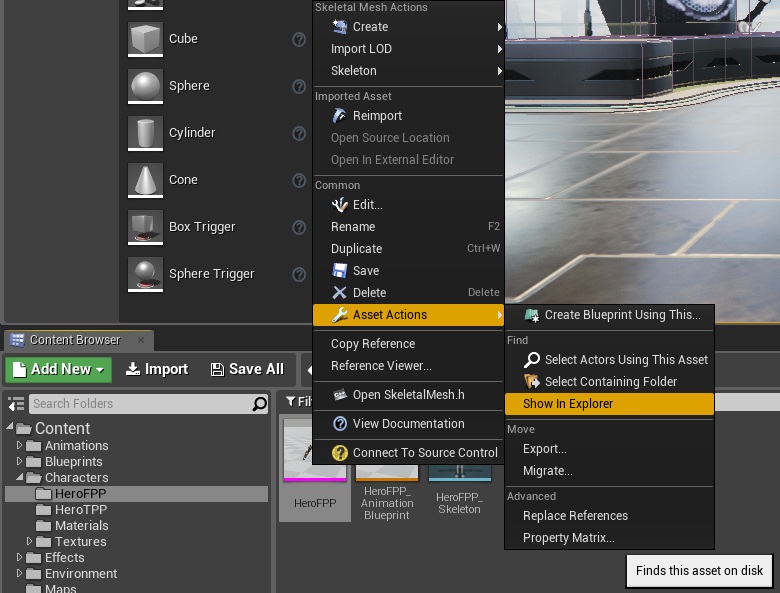Open help for the Sphere Trigger item

(299, 274)
